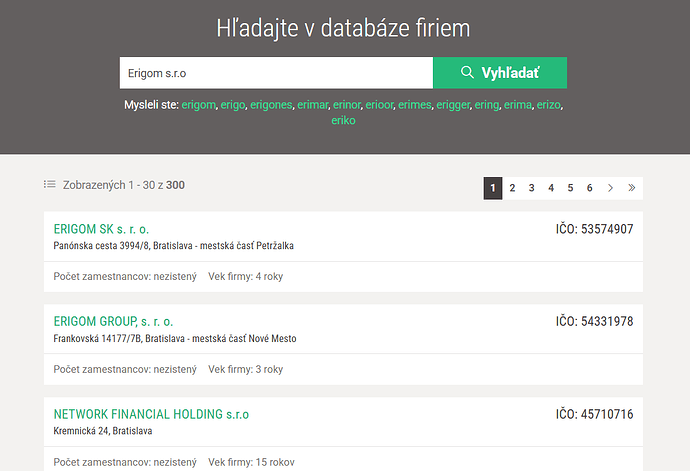The image size is (690, 471).
Task: Open the ERIGOM SK s. r. o. company
Action: (101, 229)
